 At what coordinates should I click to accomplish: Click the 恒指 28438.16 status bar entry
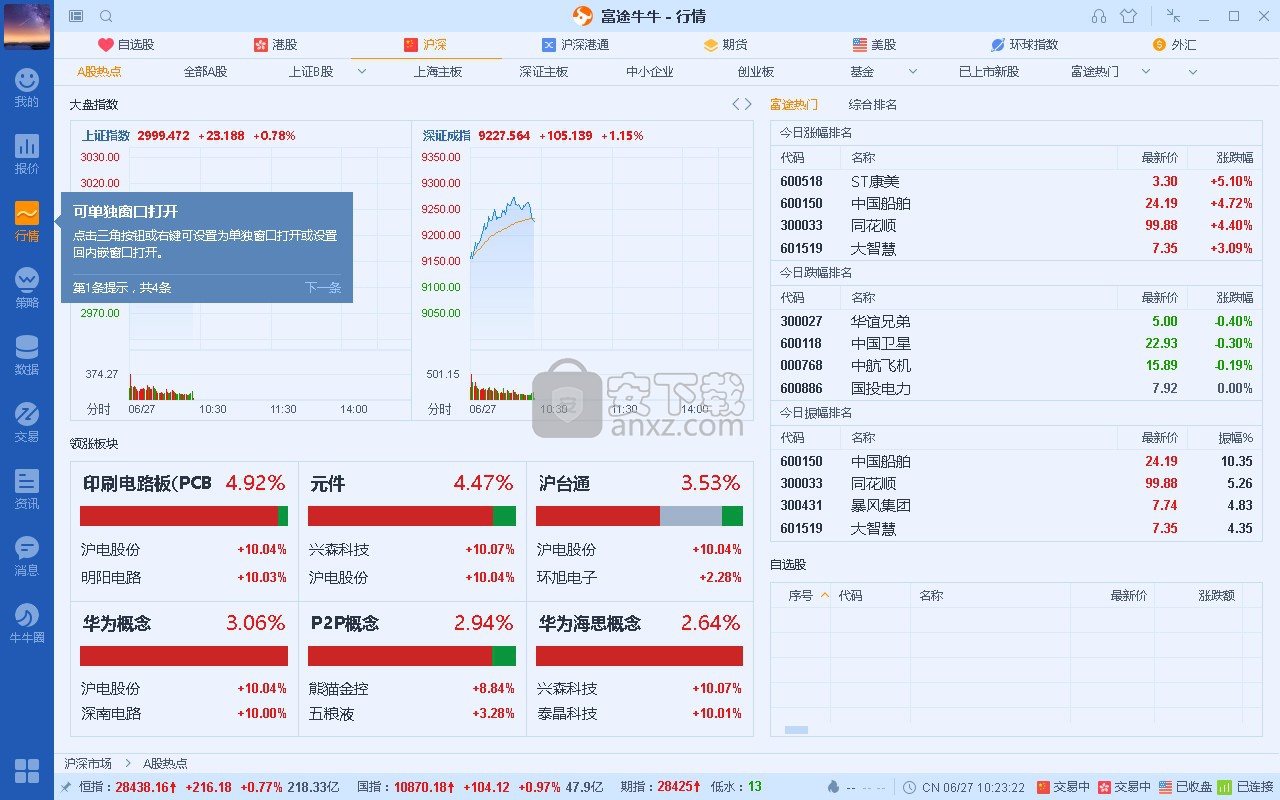(129, 787)
